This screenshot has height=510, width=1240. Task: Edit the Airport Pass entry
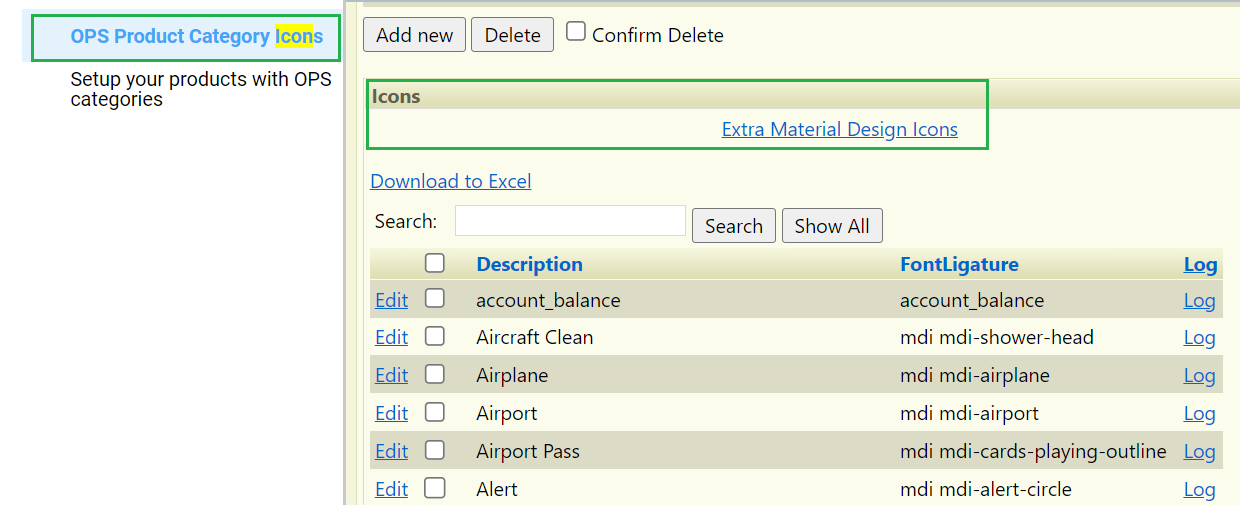point(391,451)
